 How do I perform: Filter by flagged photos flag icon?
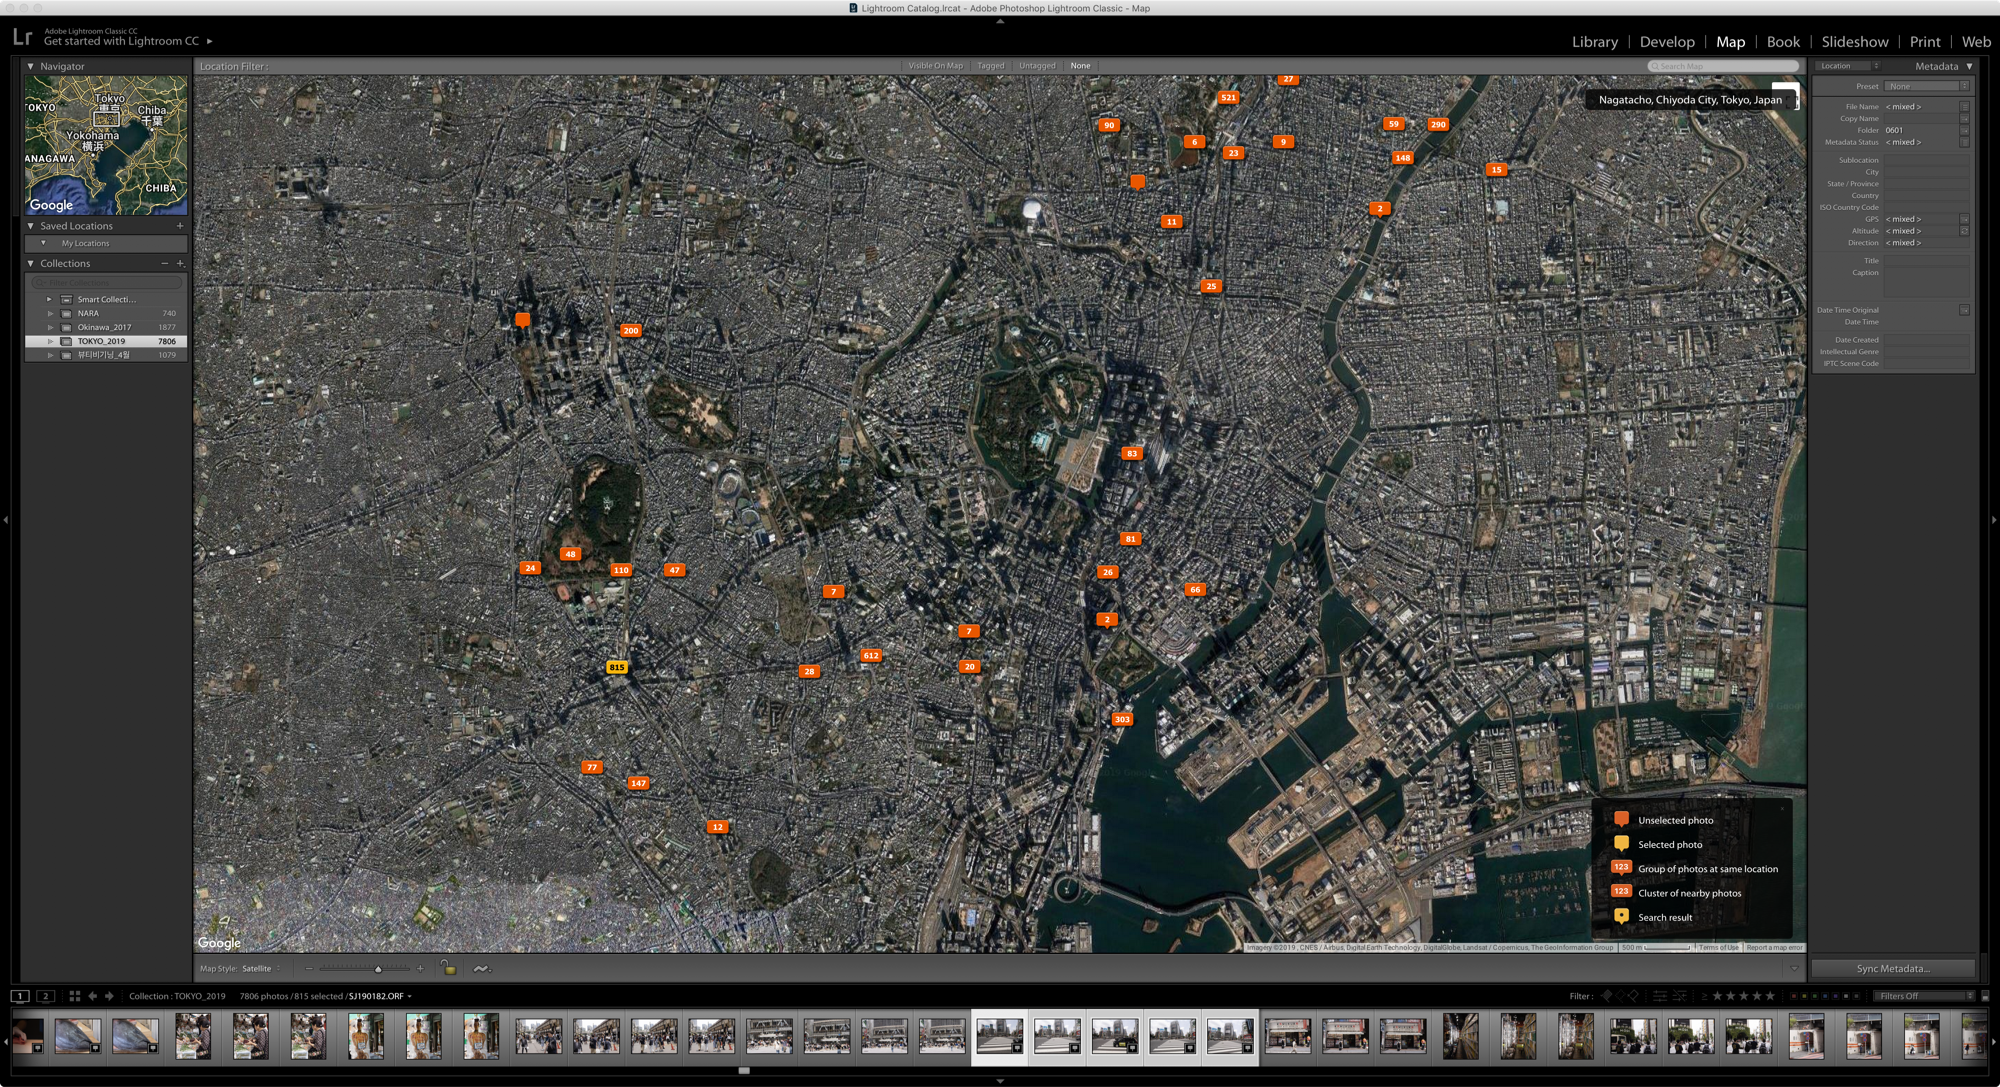(1607, 996)
